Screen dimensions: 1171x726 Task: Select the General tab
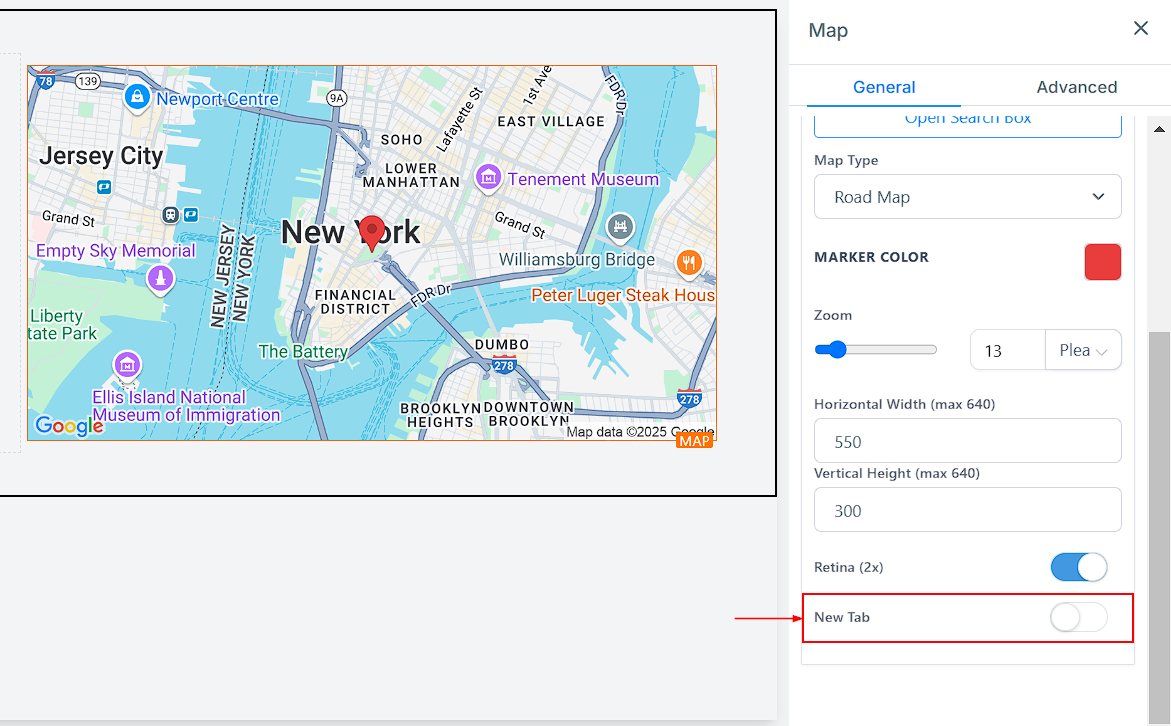click(883, 87)
